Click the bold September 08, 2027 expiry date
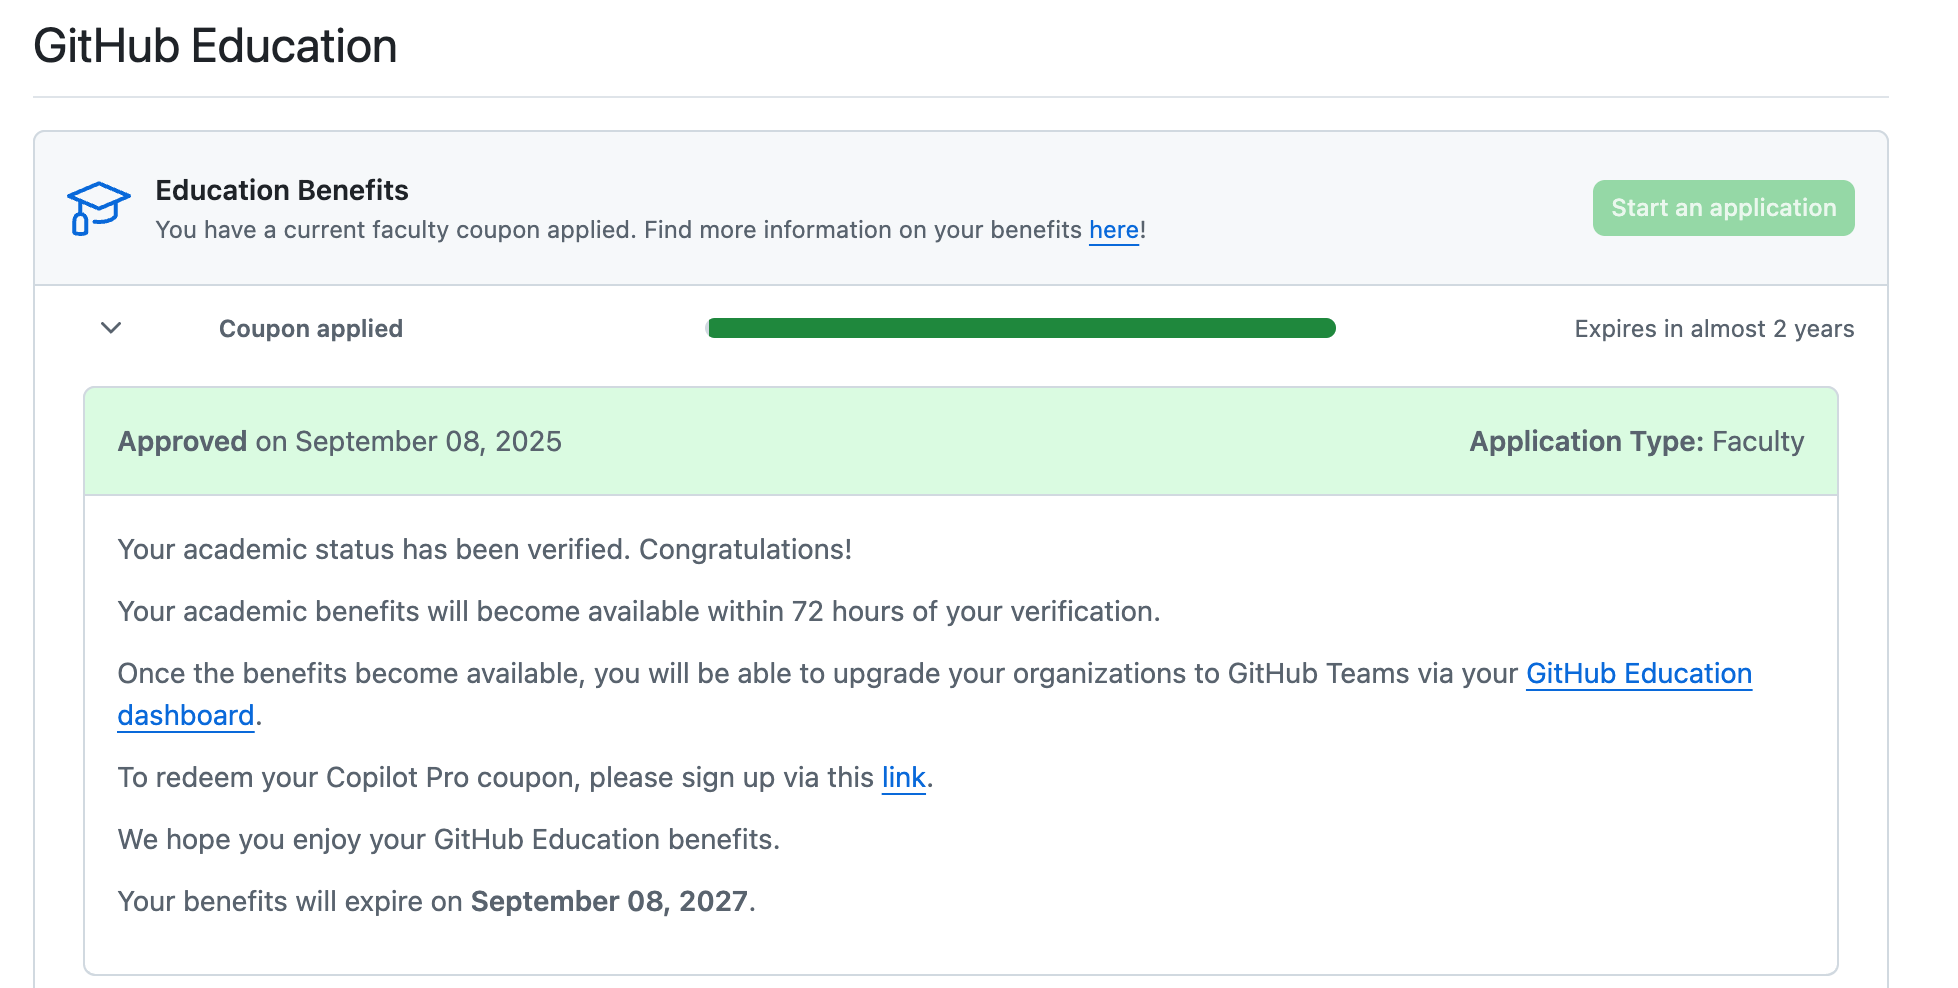 point(609,902)
